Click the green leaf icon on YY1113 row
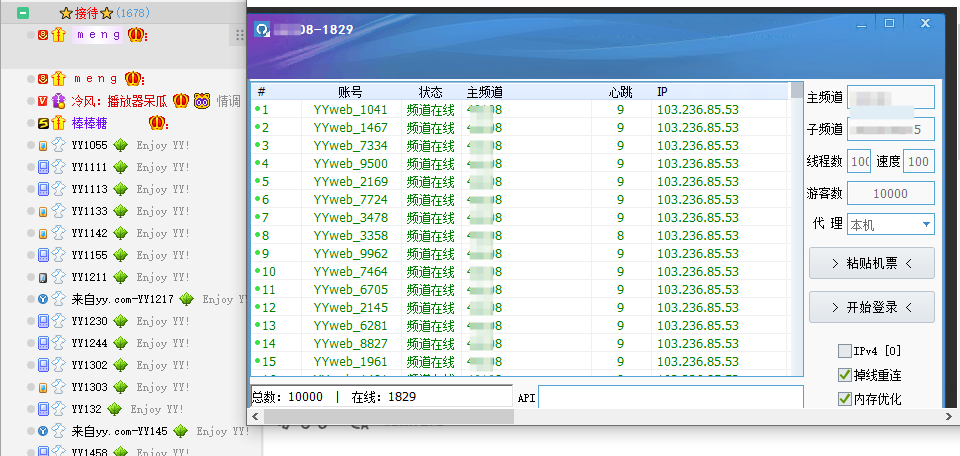The width and height of the screenshot is (960, 456). tap(121, 189)
